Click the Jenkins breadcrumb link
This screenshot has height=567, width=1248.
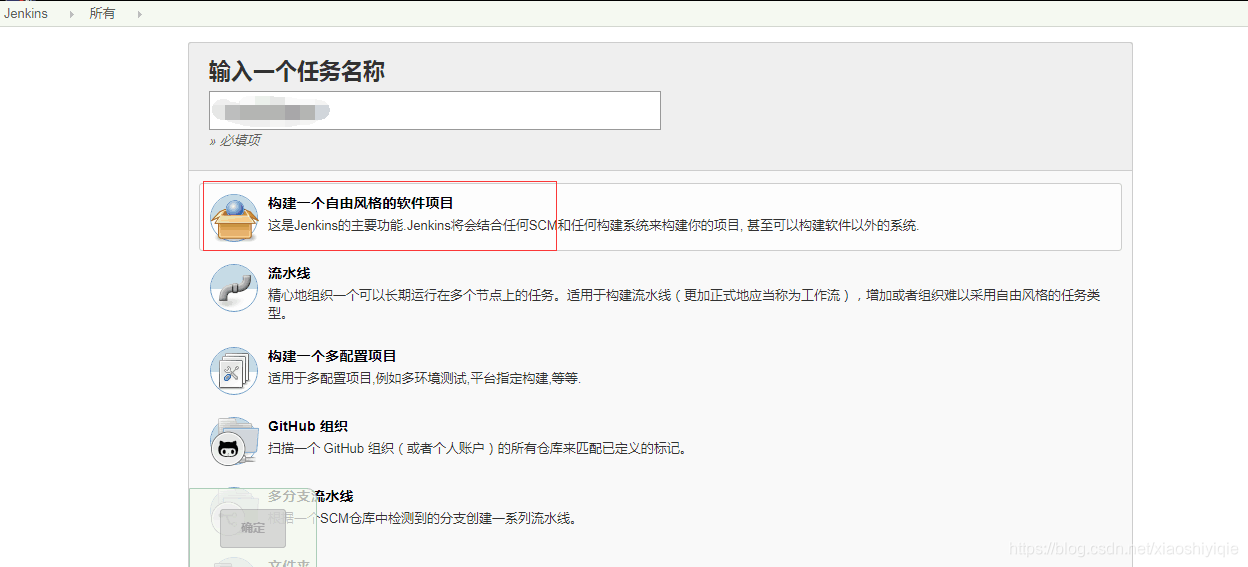pyautogui.click(x=25, y=14)
